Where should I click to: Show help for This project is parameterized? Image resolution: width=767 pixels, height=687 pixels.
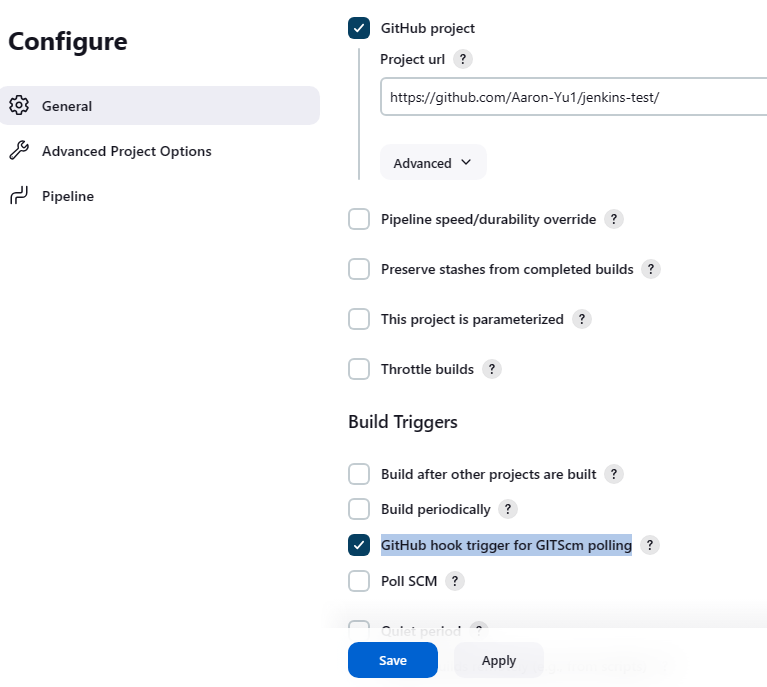click(x=582, y=319)
